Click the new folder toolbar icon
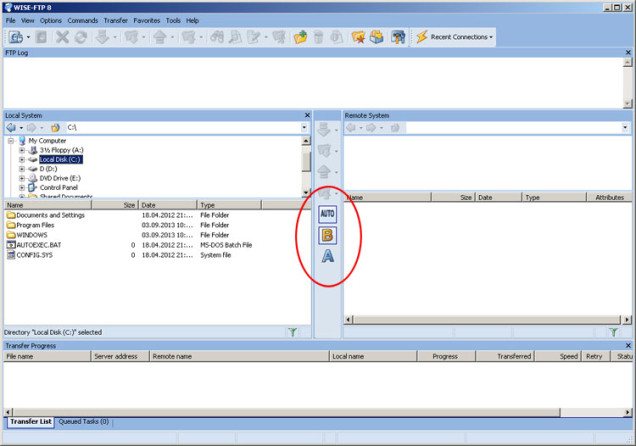This screenshot has width=636, height=446. (x=300, y=37)
